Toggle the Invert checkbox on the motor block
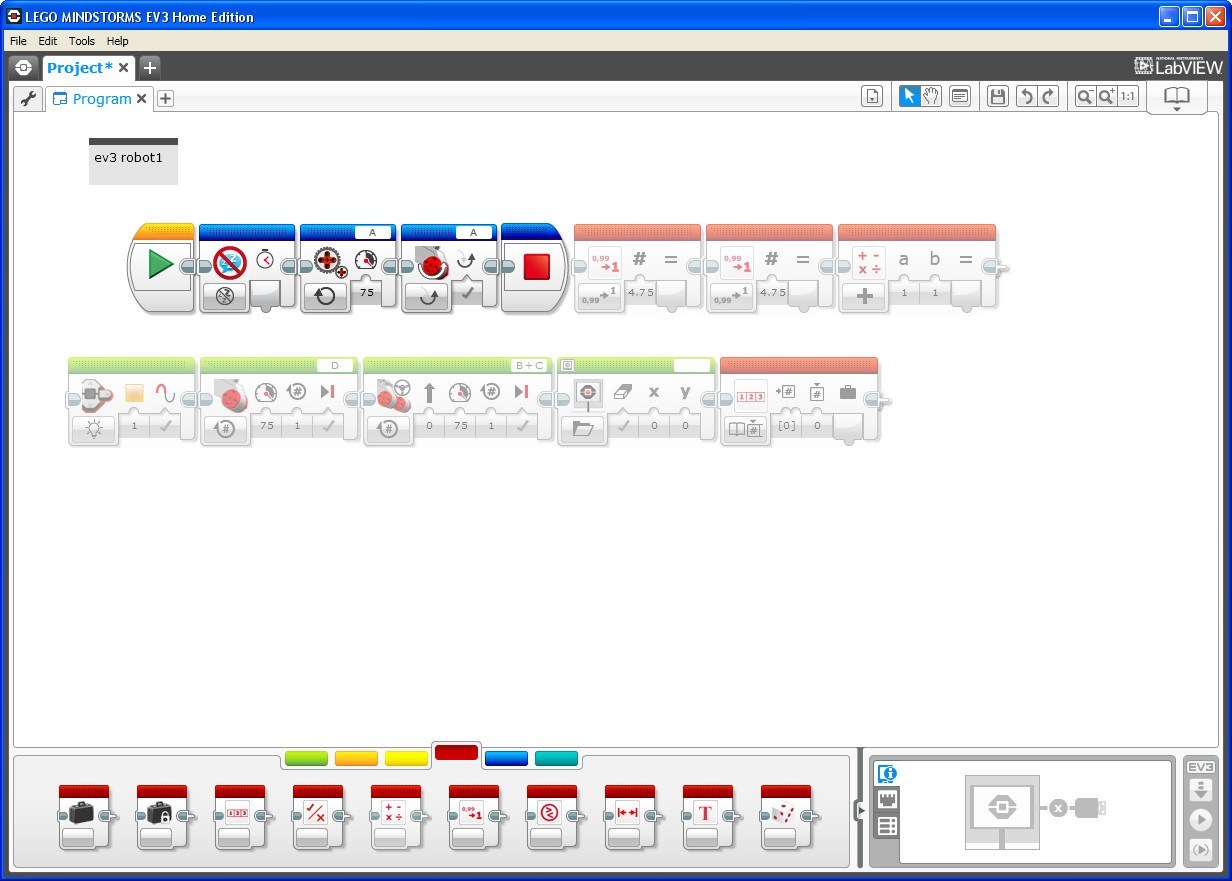 [466, 293]
